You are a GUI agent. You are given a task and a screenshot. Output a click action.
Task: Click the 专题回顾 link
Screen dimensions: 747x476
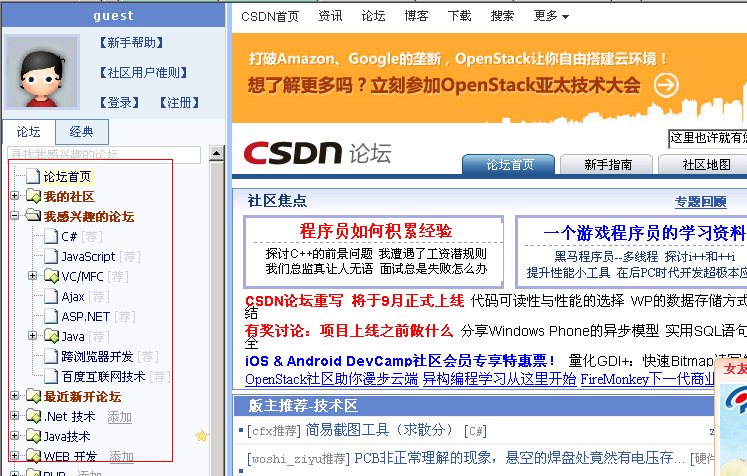(x=700, y=202)
